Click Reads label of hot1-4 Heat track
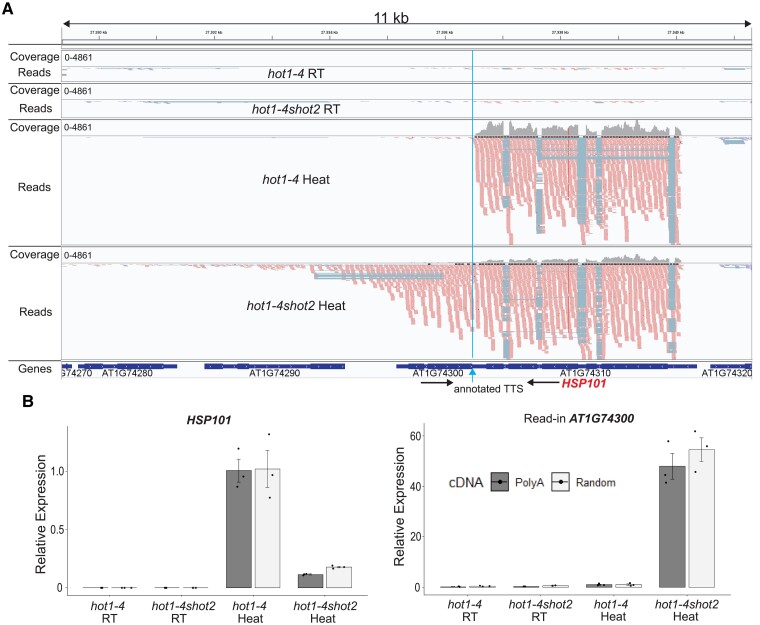Viewport: 760px width, 625px height. pos(34,187)
